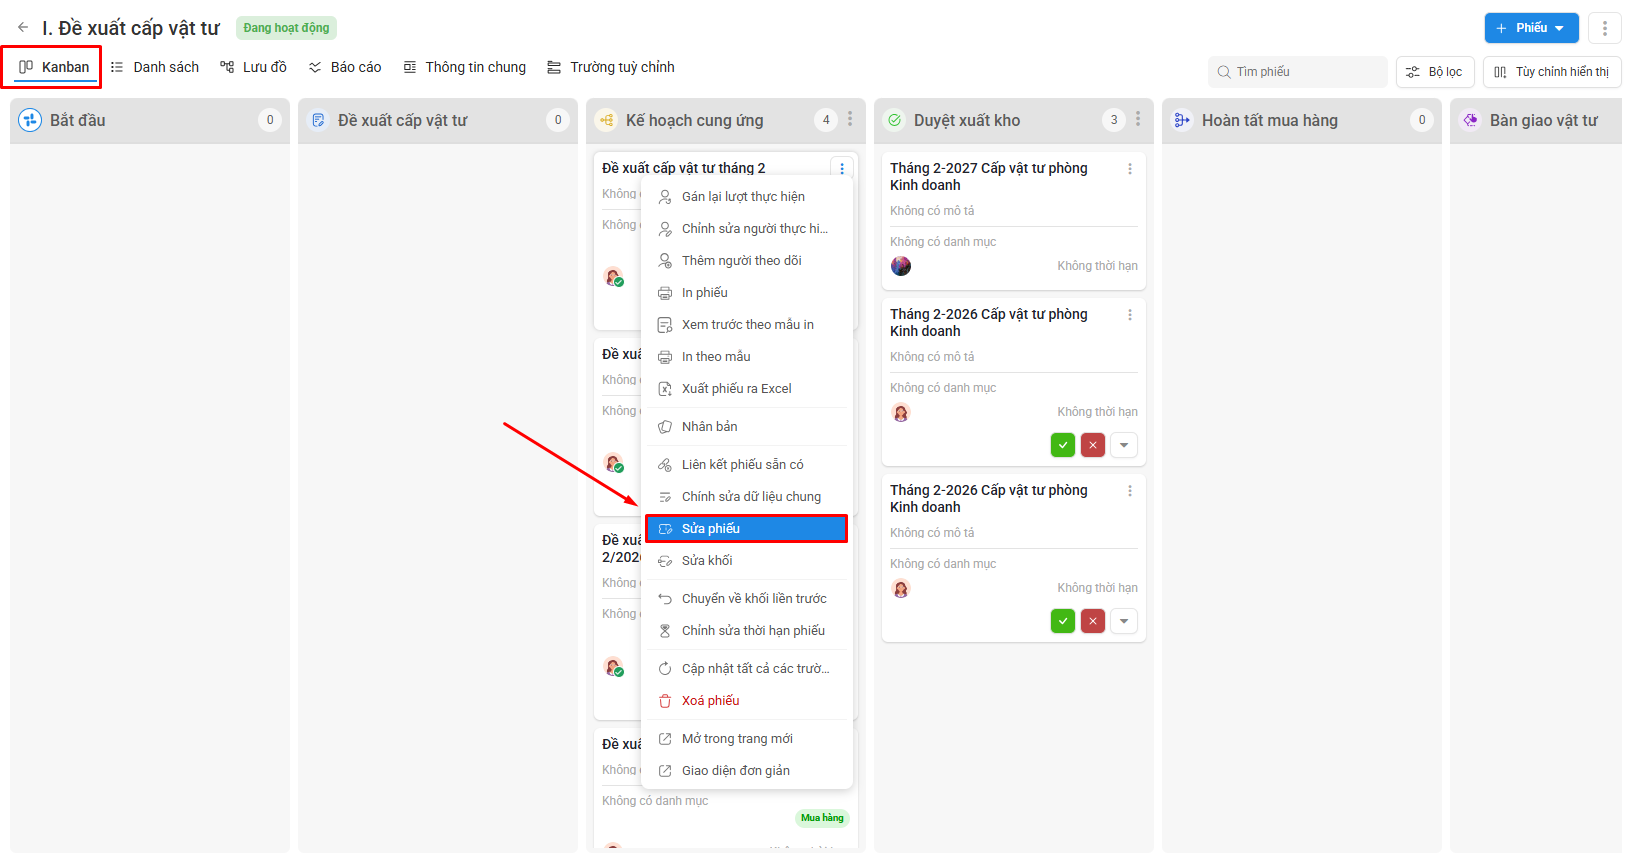1628x863 pixels.
Task: Select Sửa phiếu in context menu
Action: (x=746, y=529)
